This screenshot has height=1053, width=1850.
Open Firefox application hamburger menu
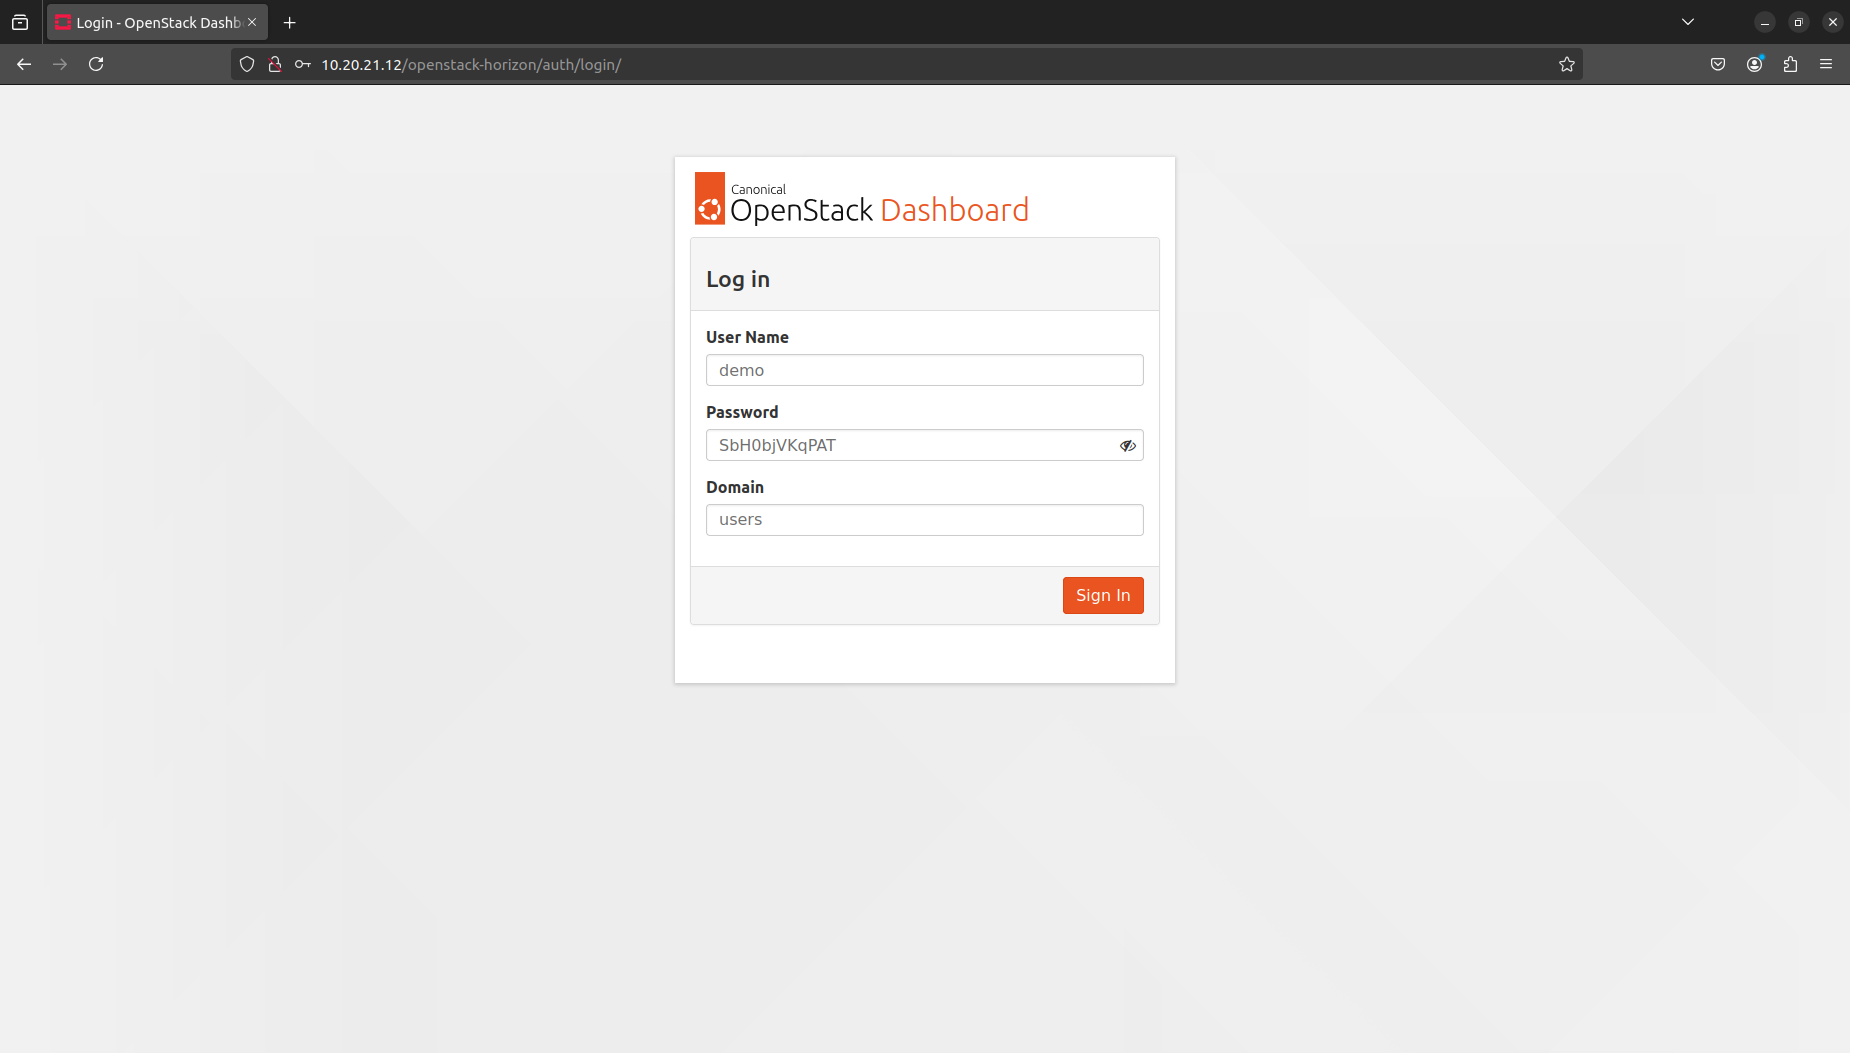pos(1826,64)
